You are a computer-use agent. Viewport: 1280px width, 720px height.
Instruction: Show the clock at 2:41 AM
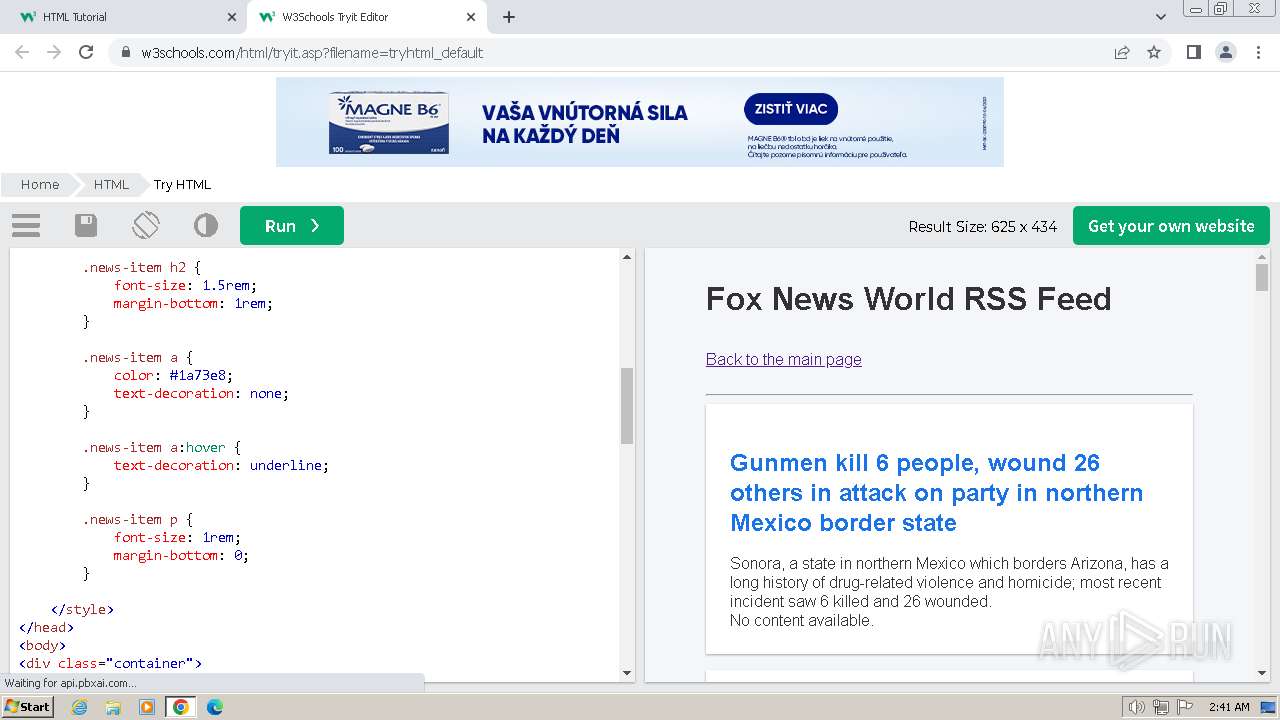pos(1229,707)
